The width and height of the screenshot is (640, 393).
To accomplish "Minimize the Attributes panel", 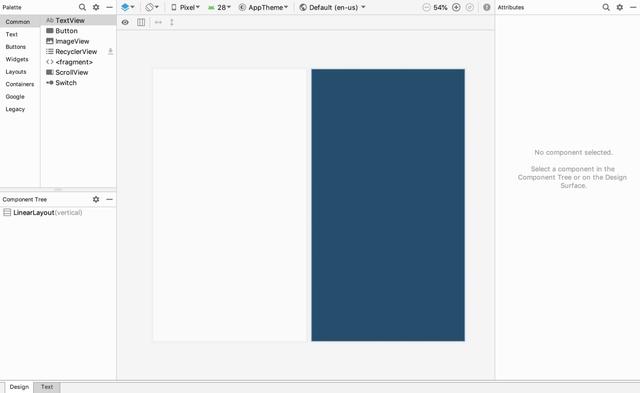I will 633,7.
